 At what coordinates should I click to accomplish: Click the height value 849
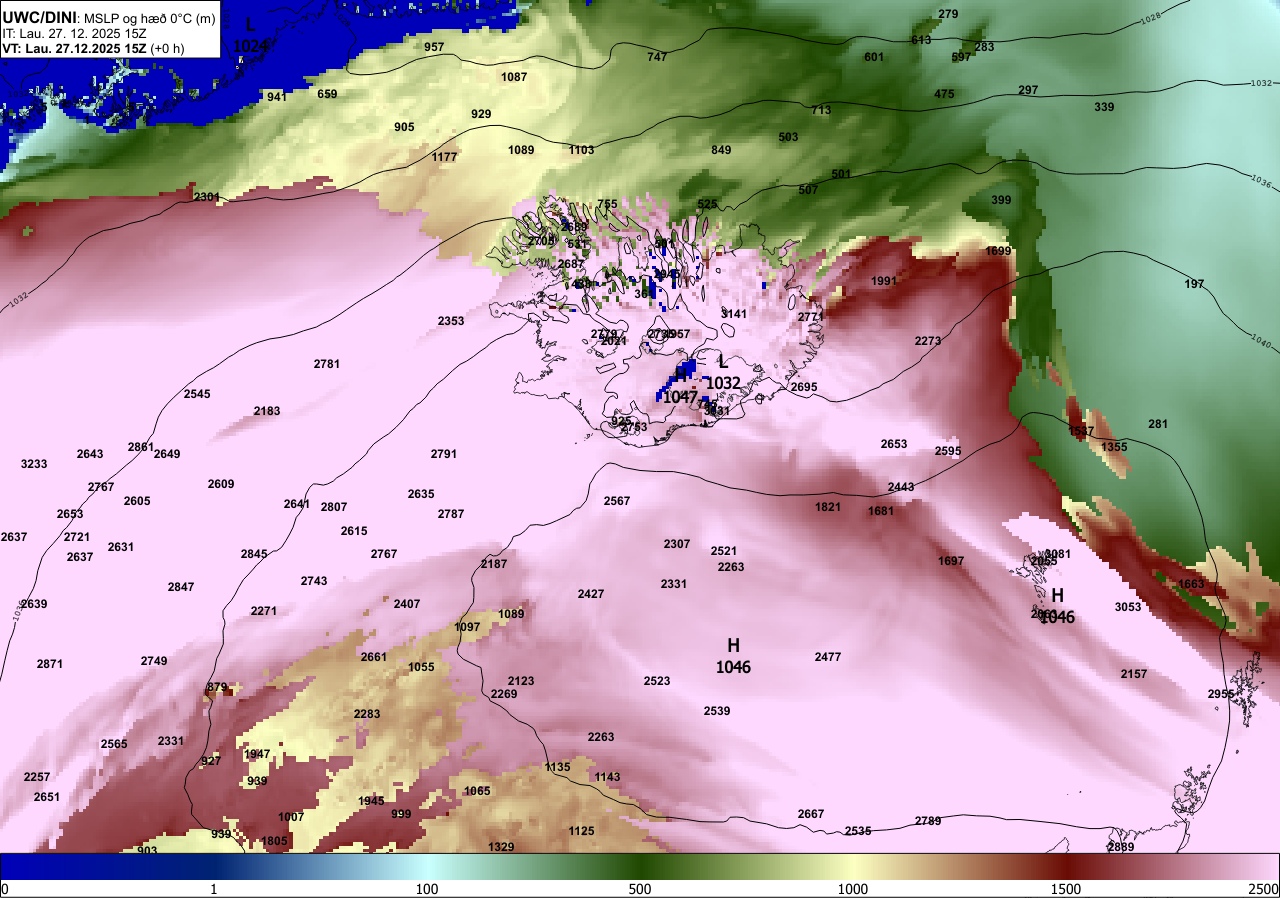coord(721,150)
